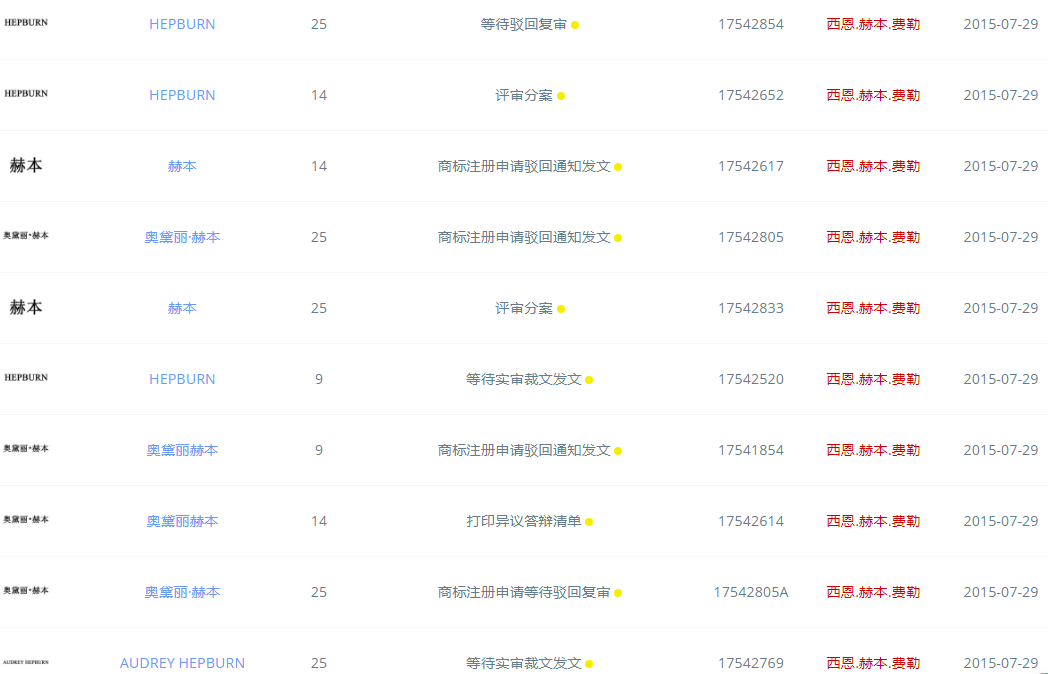Open the 赫本 link in row 17542617

(x=182, y=166)
